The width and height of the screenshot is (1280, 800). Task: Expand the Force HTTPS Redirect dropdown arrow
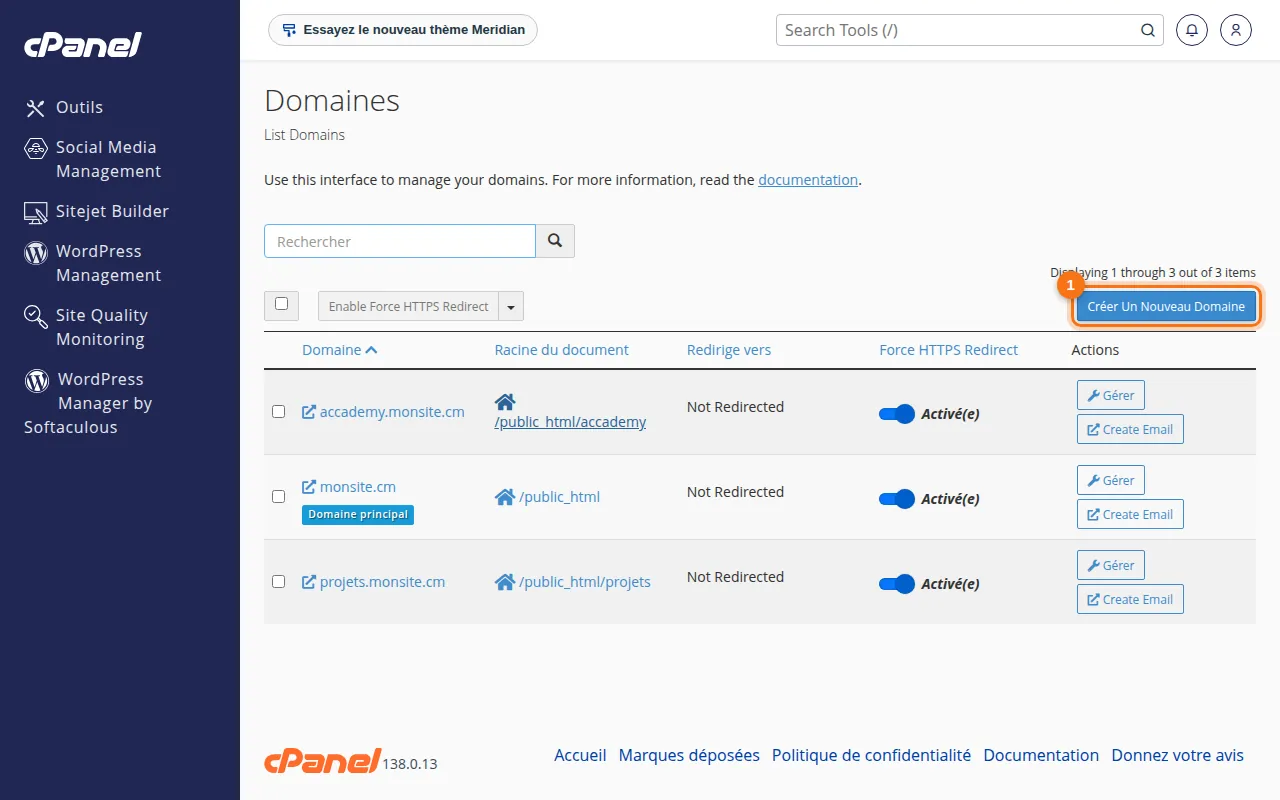click(x=511, y=306)
